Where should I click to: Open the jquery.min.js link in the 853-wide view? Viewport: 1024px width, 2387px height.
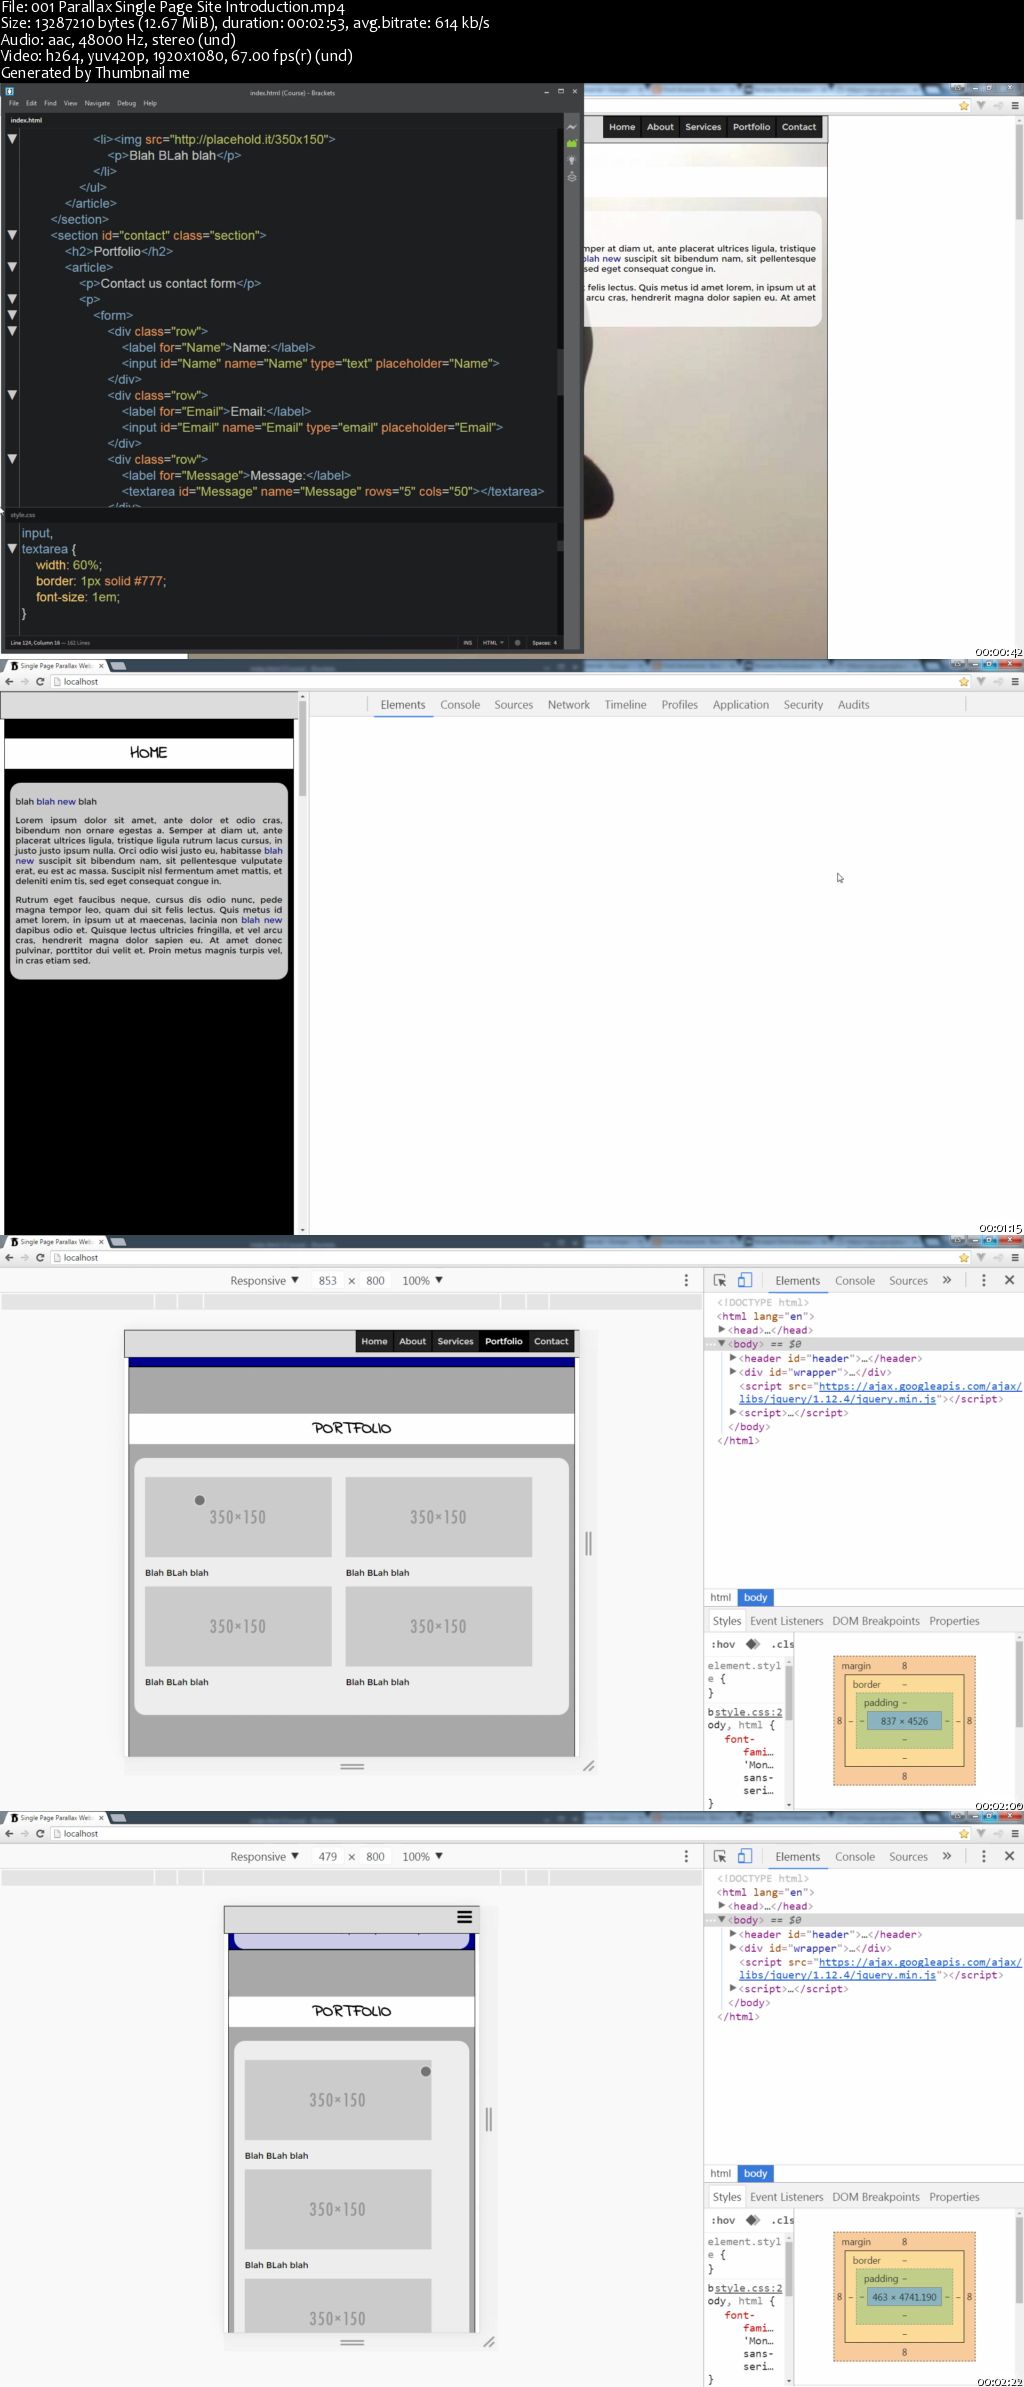tap(880, 1392)
